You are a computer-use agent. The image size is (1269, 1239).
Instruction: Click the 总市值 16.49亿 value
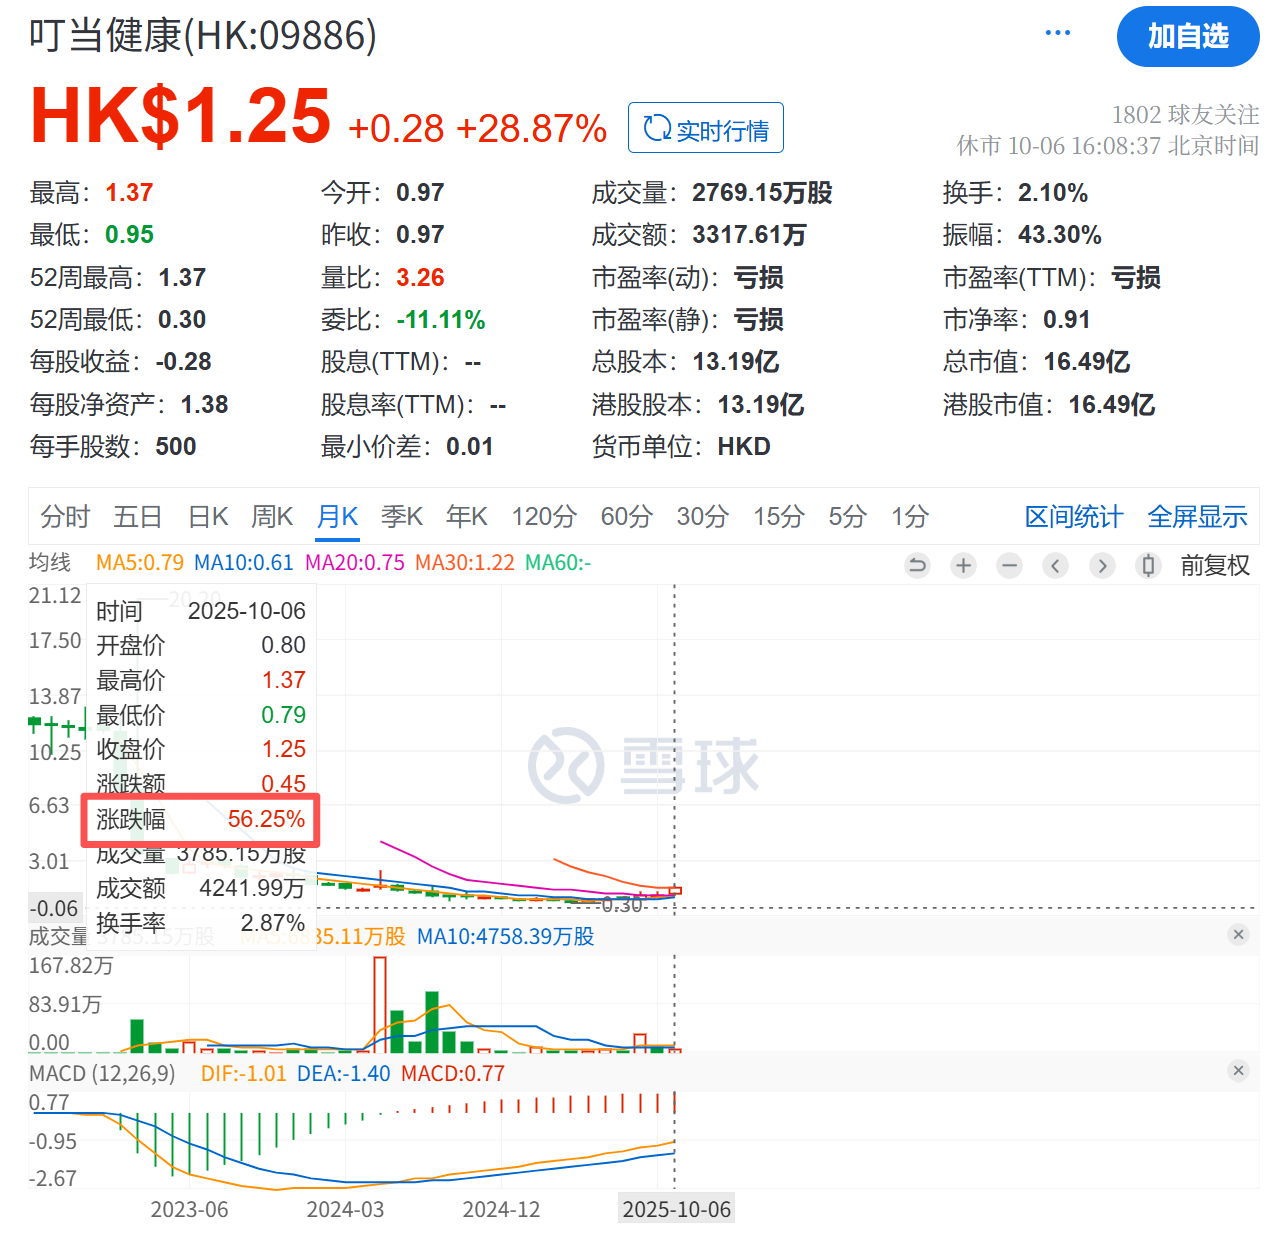click(1087, 362)
